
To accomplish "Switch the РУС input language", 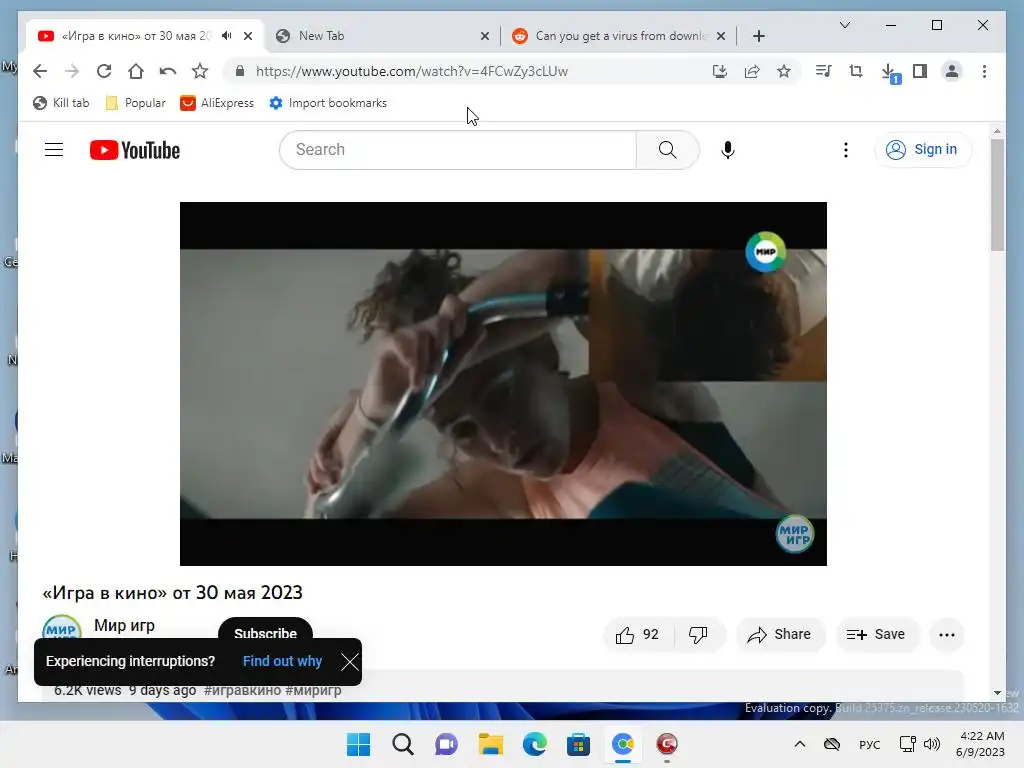I will click(869, 744).
